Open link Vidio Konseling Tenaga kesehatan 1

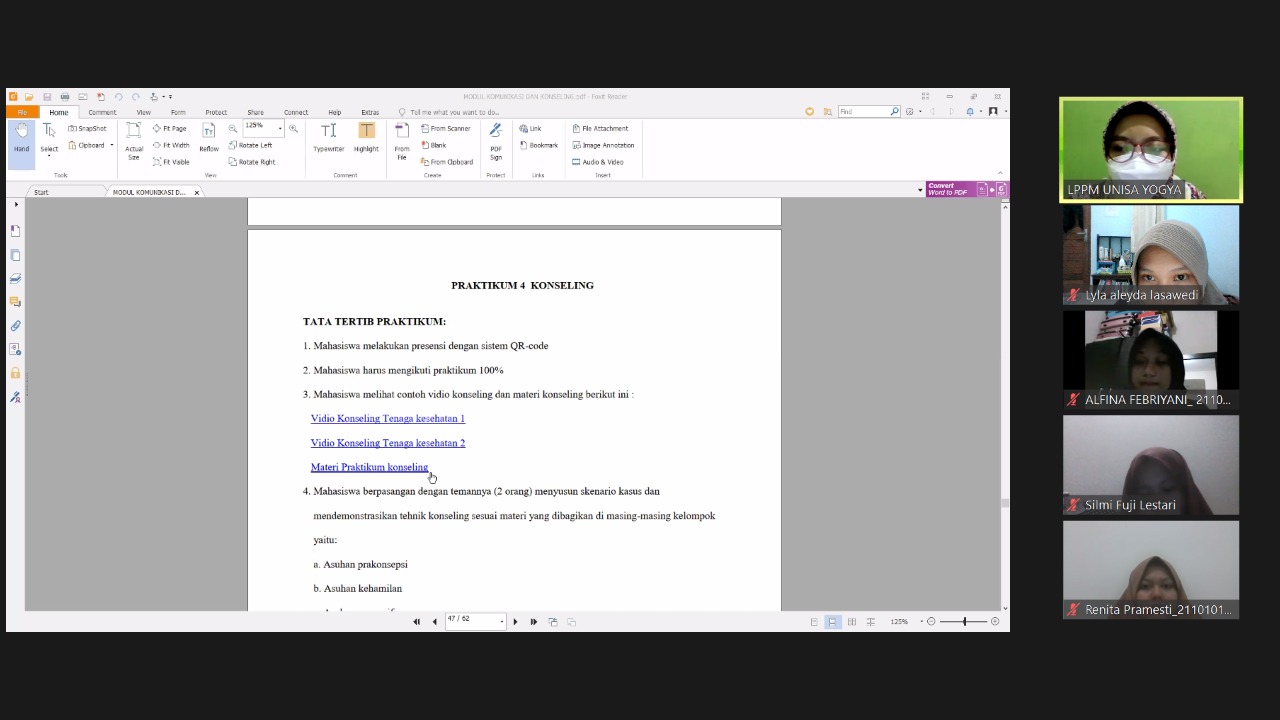(x=388, y=418)
